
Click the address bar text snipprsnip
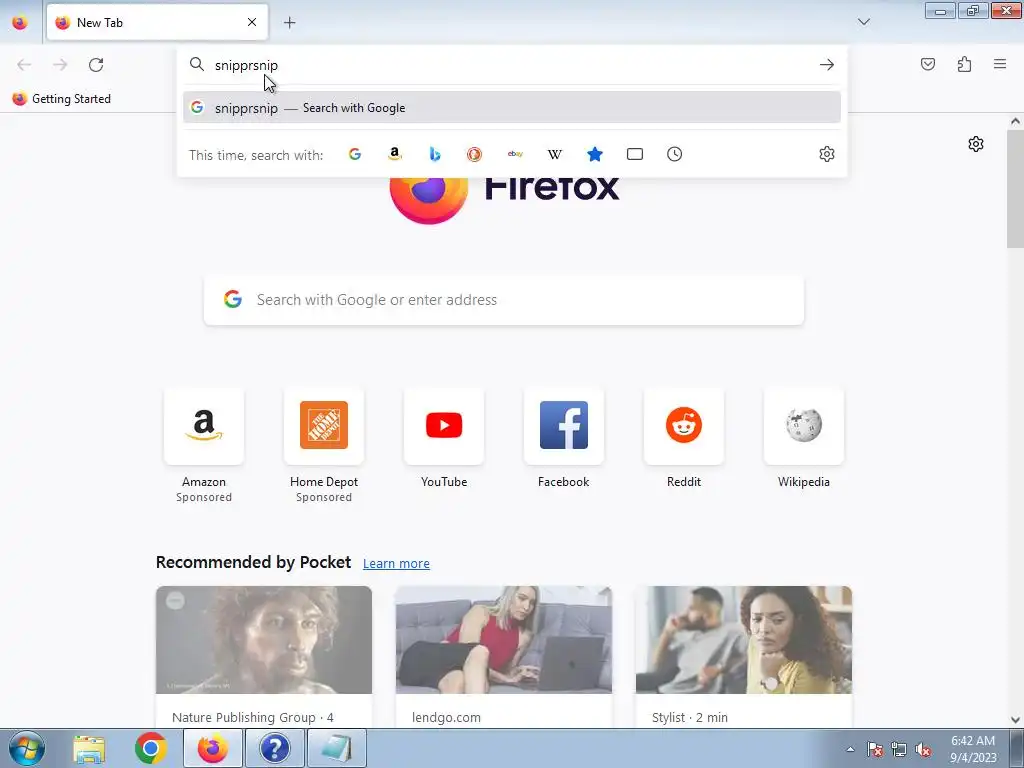pos(246,65)
